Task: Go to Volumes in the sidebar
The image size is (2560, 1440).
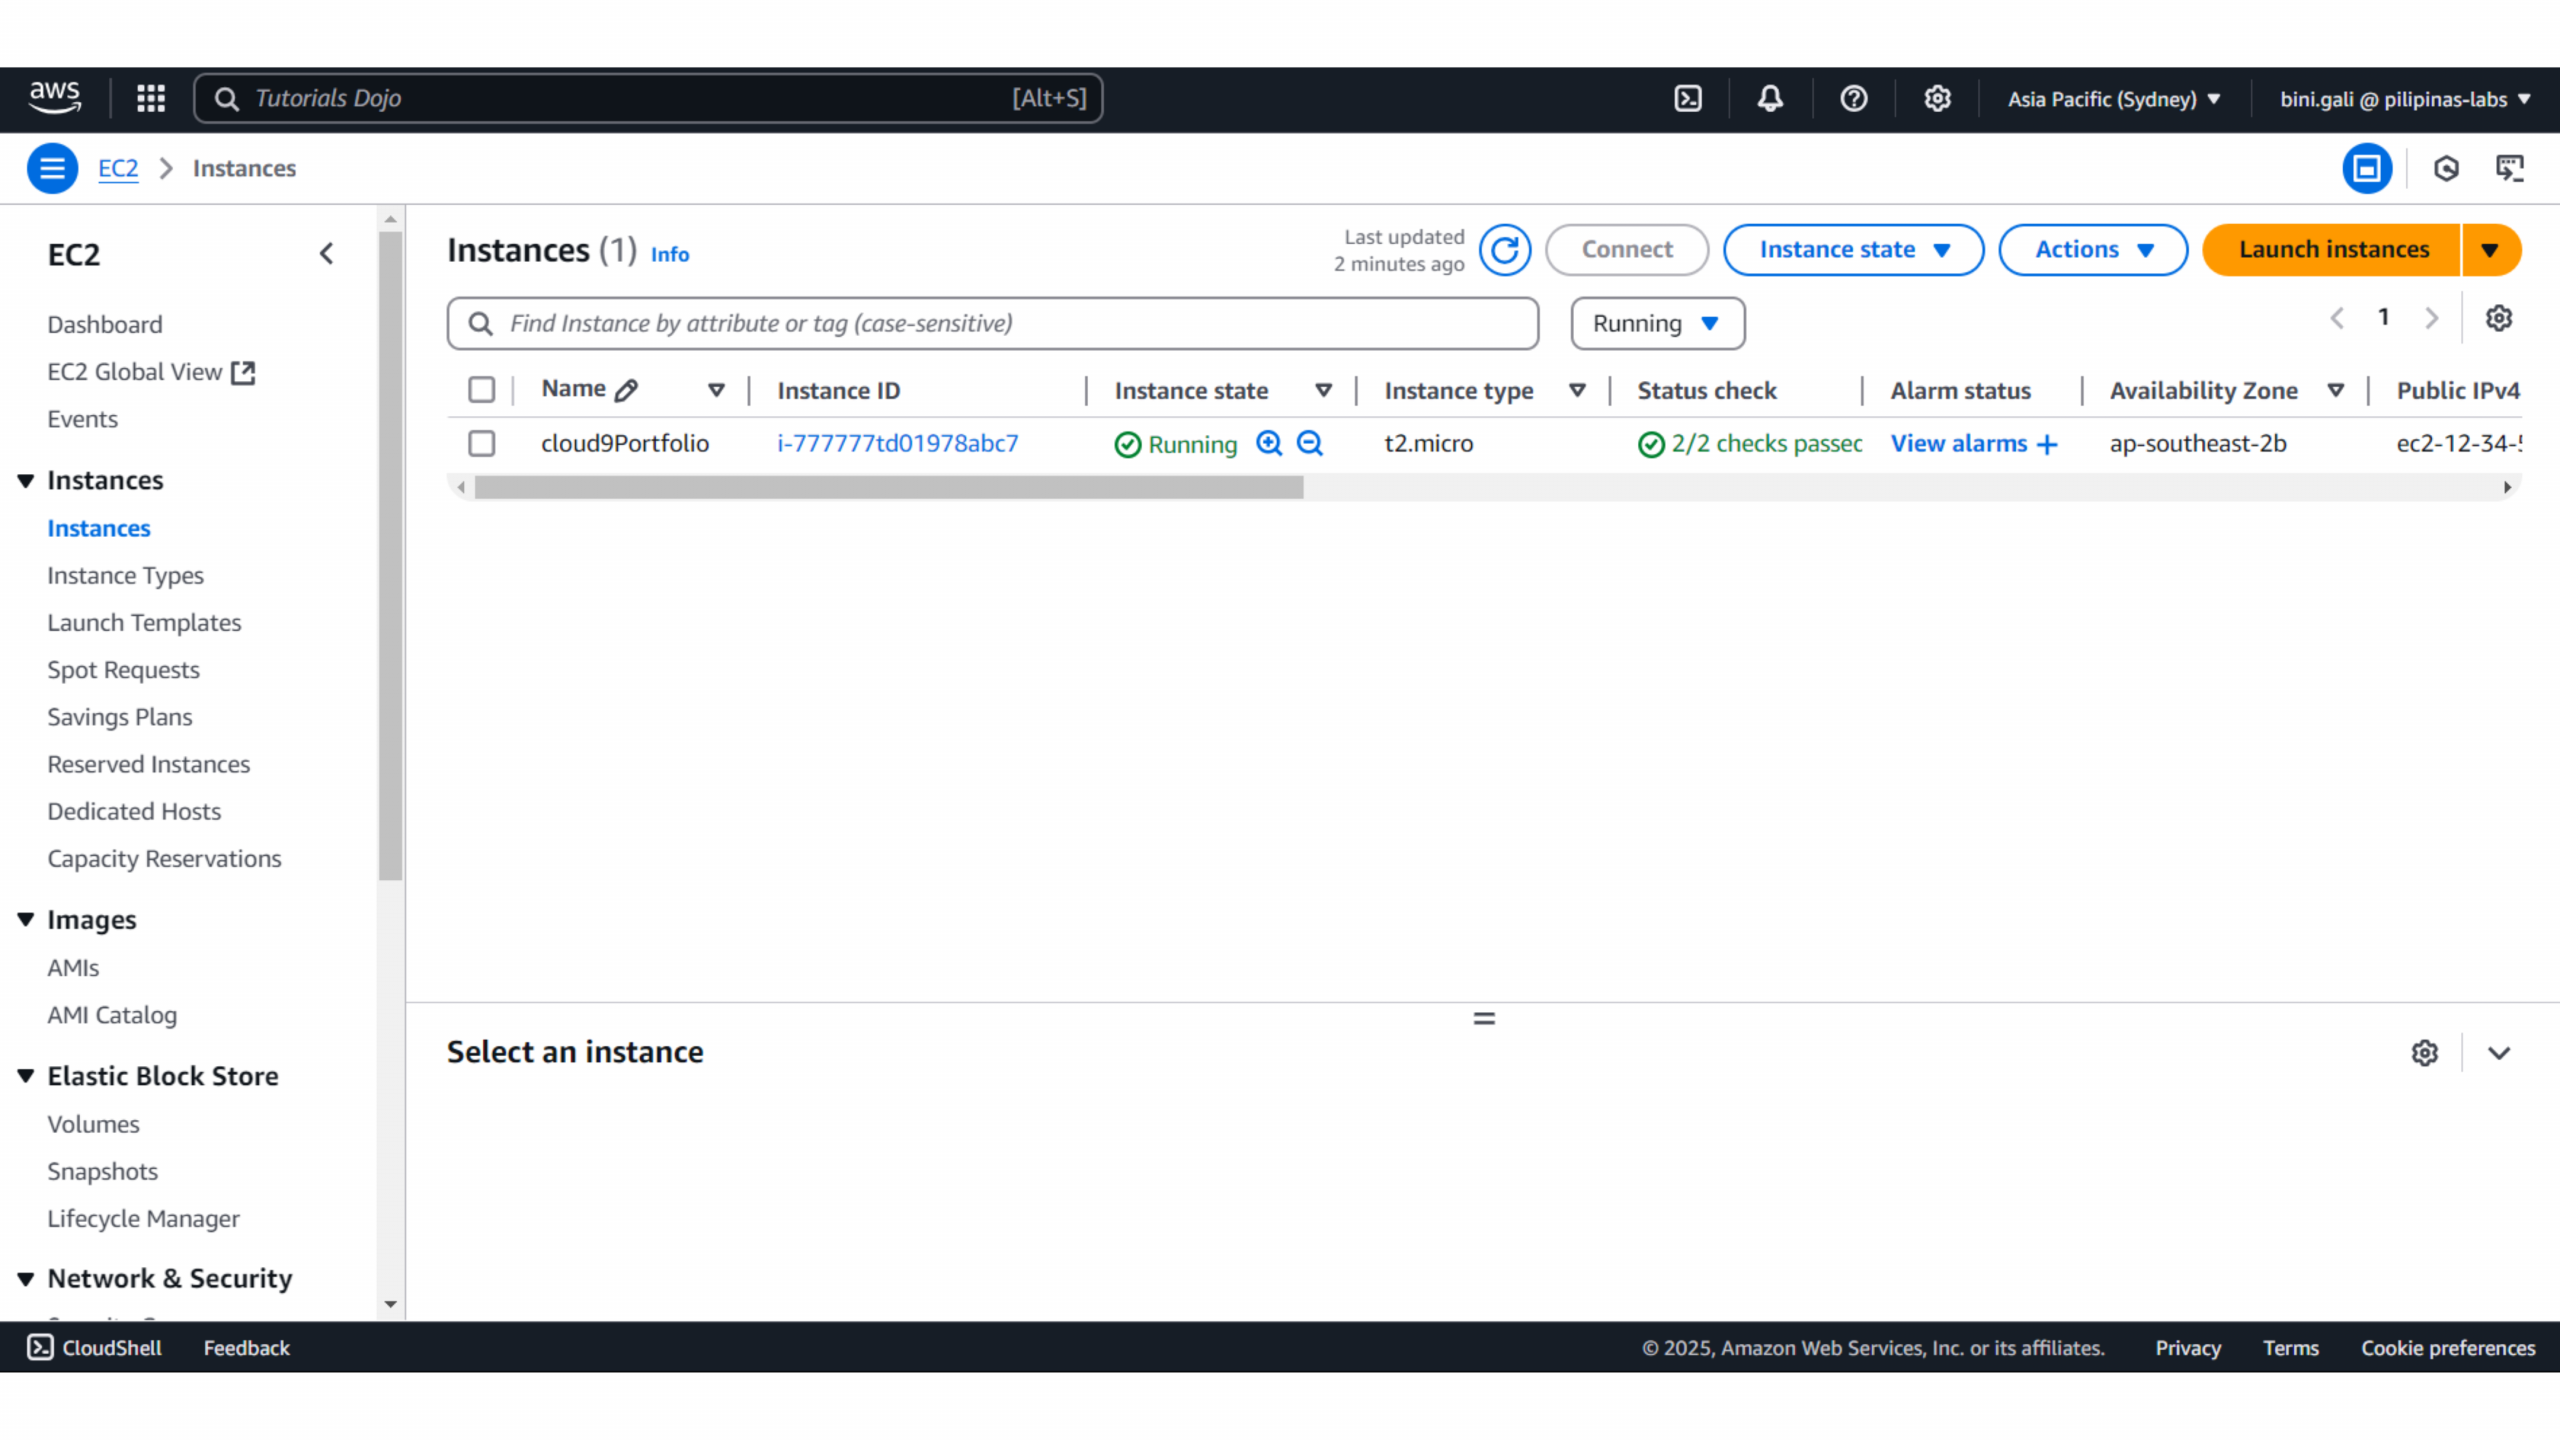Action: 93,1124
